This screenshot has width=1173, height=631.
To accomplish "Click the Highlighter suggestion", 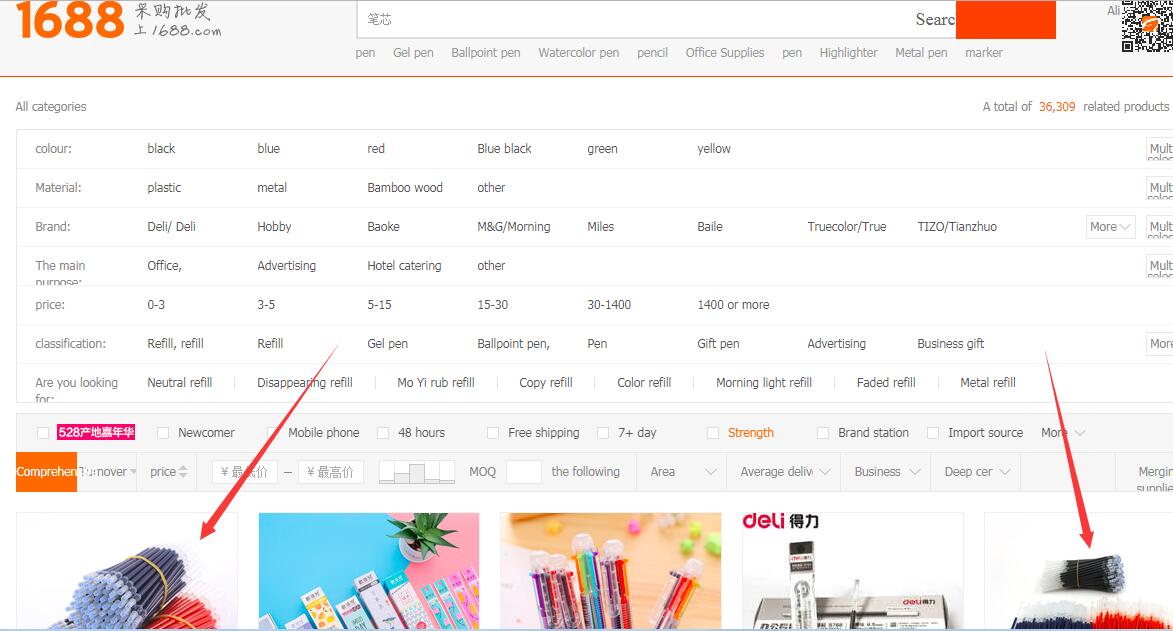I will (848, 52).
